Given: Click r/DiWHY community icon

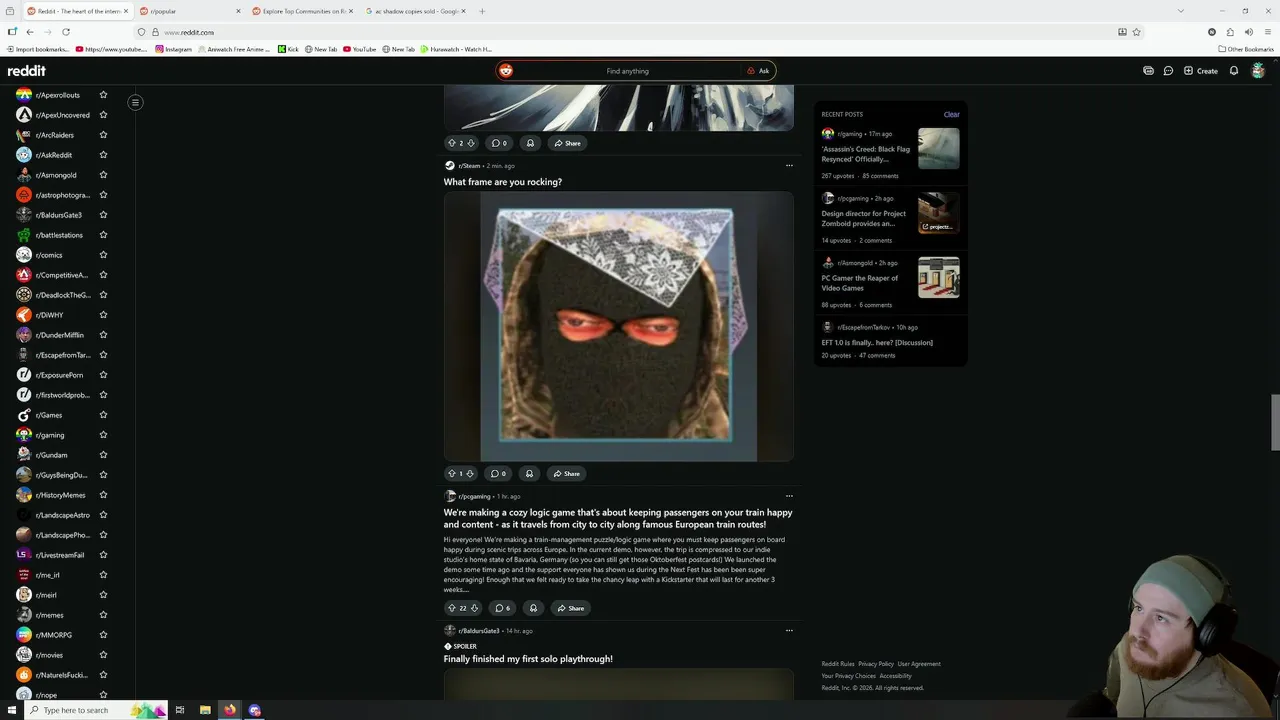Looking at the screenshot, I should pos(24,315).
